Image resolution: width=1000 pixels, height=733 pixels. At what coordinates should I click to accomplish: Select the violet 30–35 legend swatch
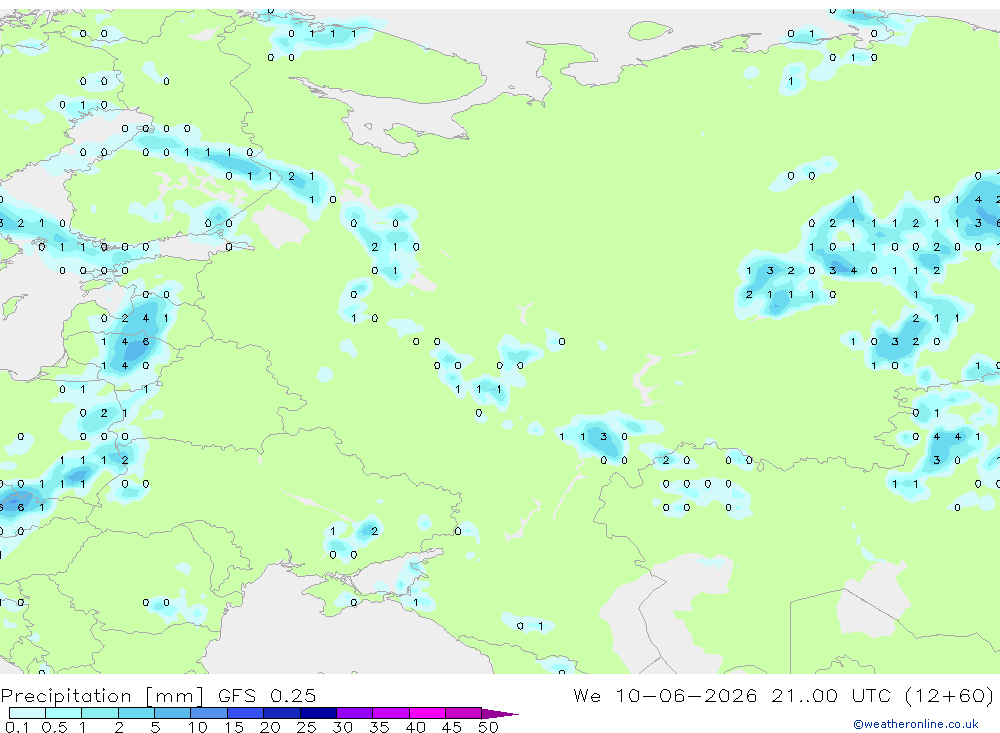[x=355, y=713]
